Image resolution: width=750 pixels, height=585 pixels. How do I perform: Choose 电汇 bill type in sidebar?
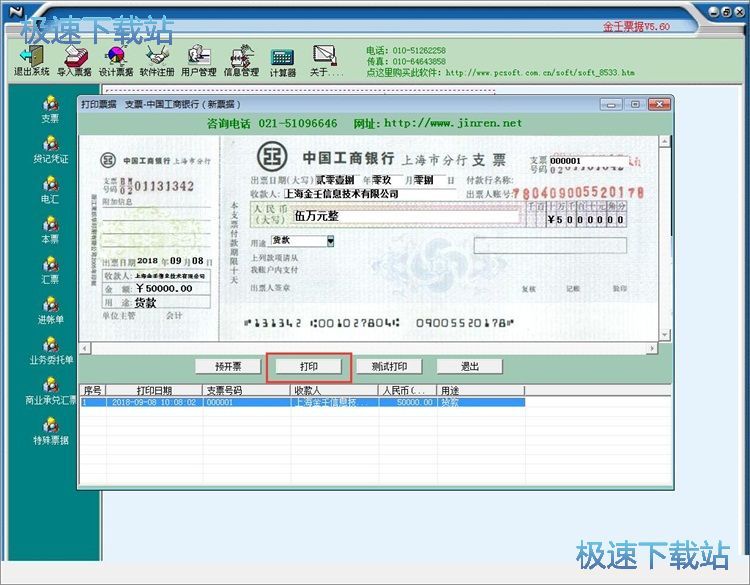(50, 190)
